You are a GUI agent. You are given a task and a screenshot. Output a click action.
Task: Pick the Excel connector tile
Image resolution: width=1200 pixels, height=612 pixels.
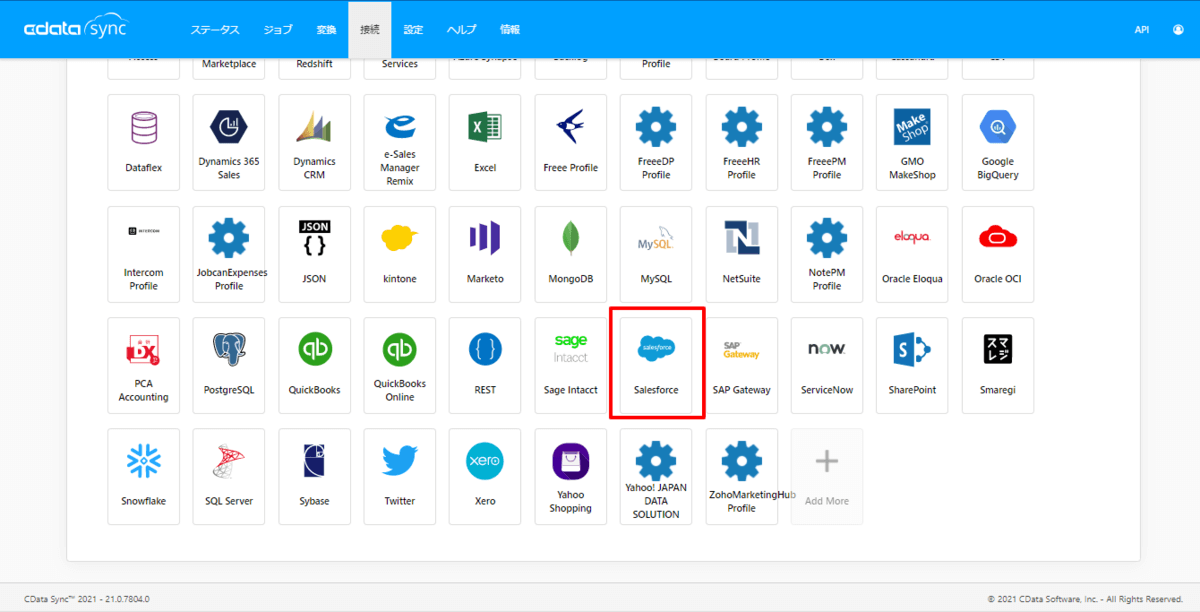[485, 142]
